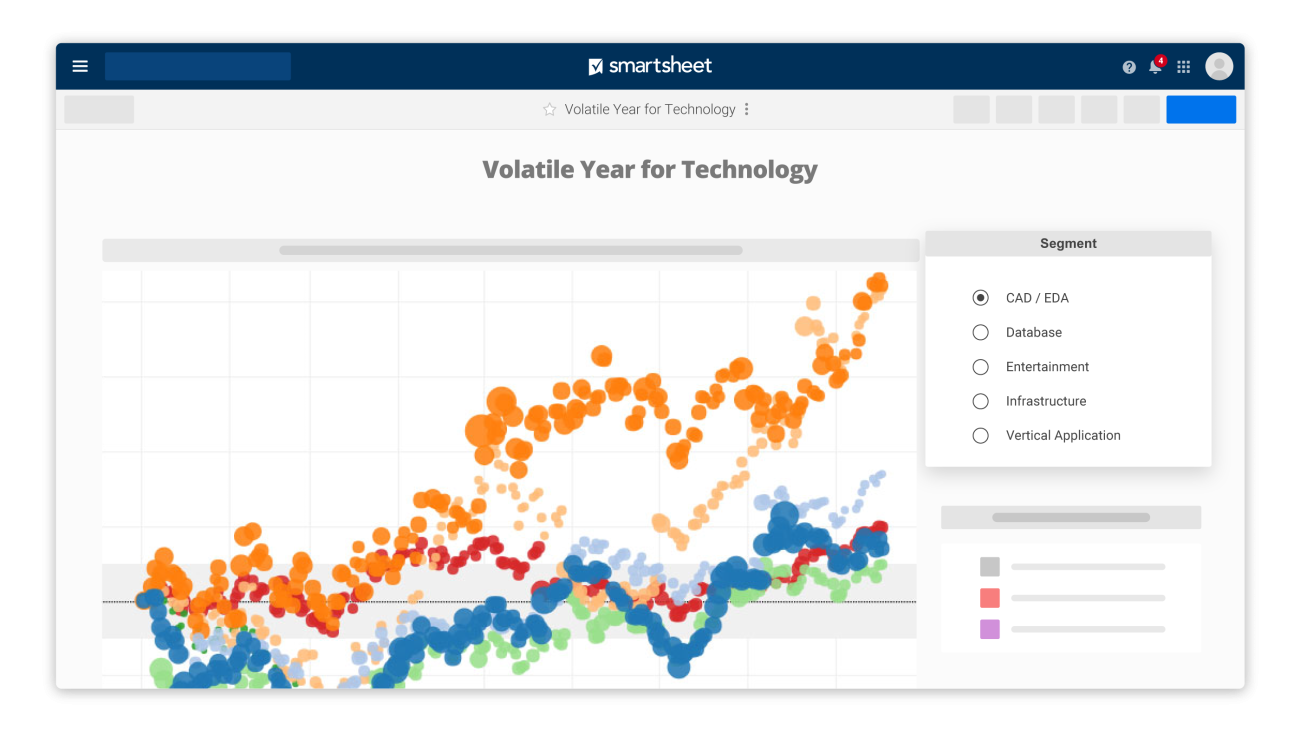Open the hamburger navigation menu

pyautogui.click(x=80, y=65)
